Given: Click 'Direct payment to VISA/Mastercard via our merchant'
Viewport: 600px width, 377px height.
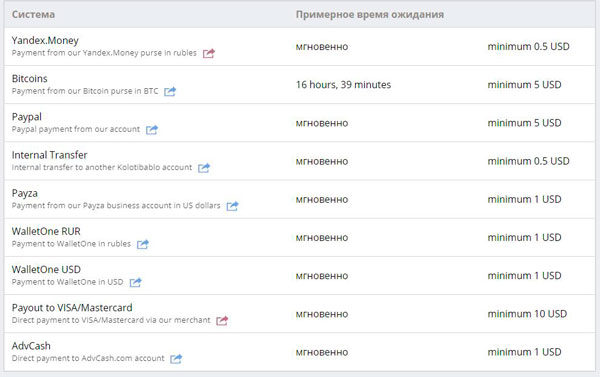Looking at the screenshot, I should pyautogui.click(x=111, y=320).
